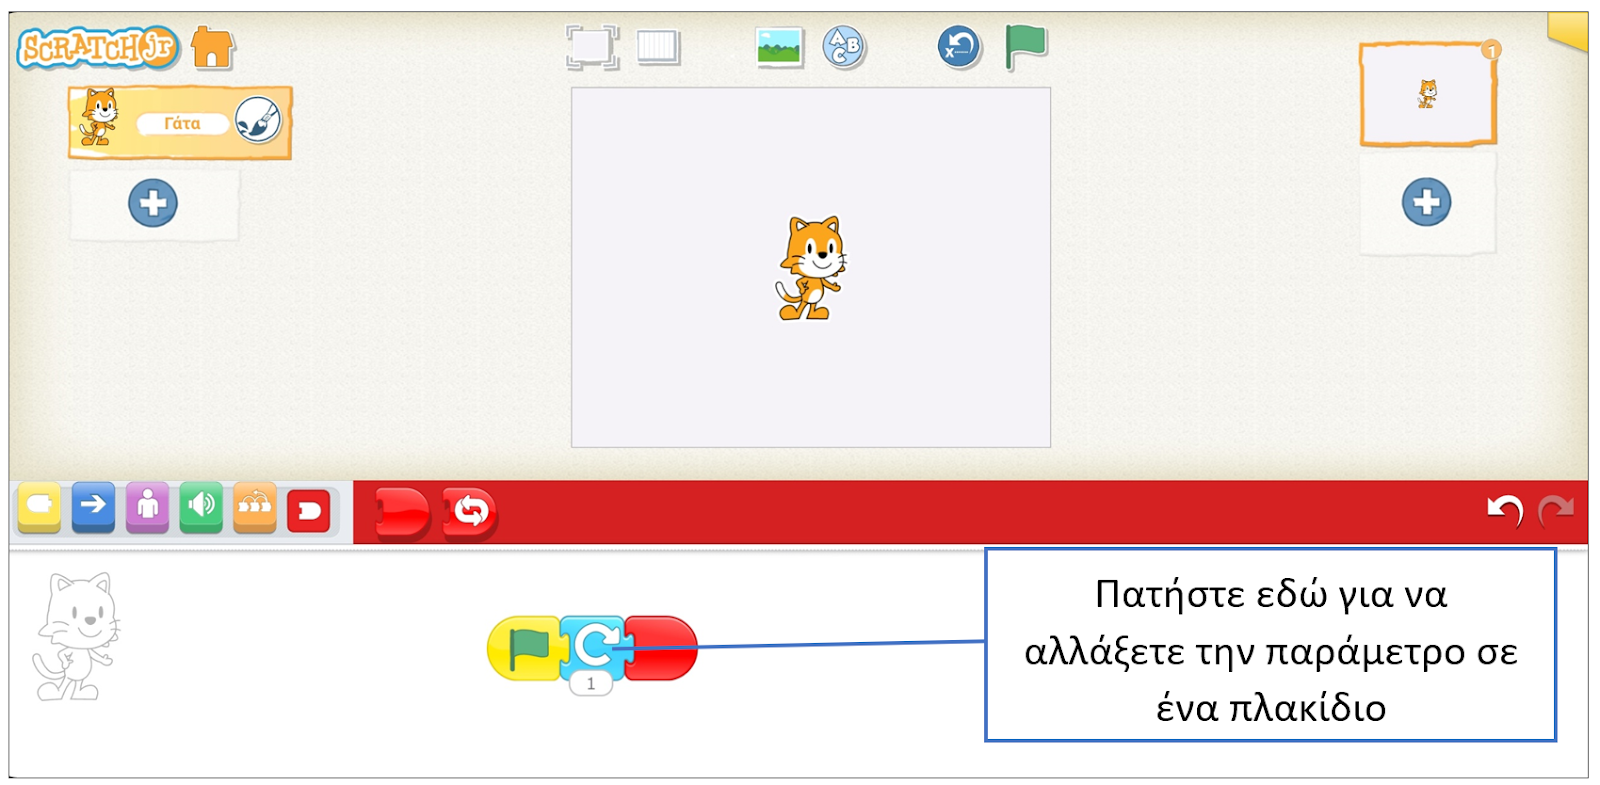1600x785 pixels.
Task: Click the cat sprite on the stage
Action: click(x=811, y=268)
